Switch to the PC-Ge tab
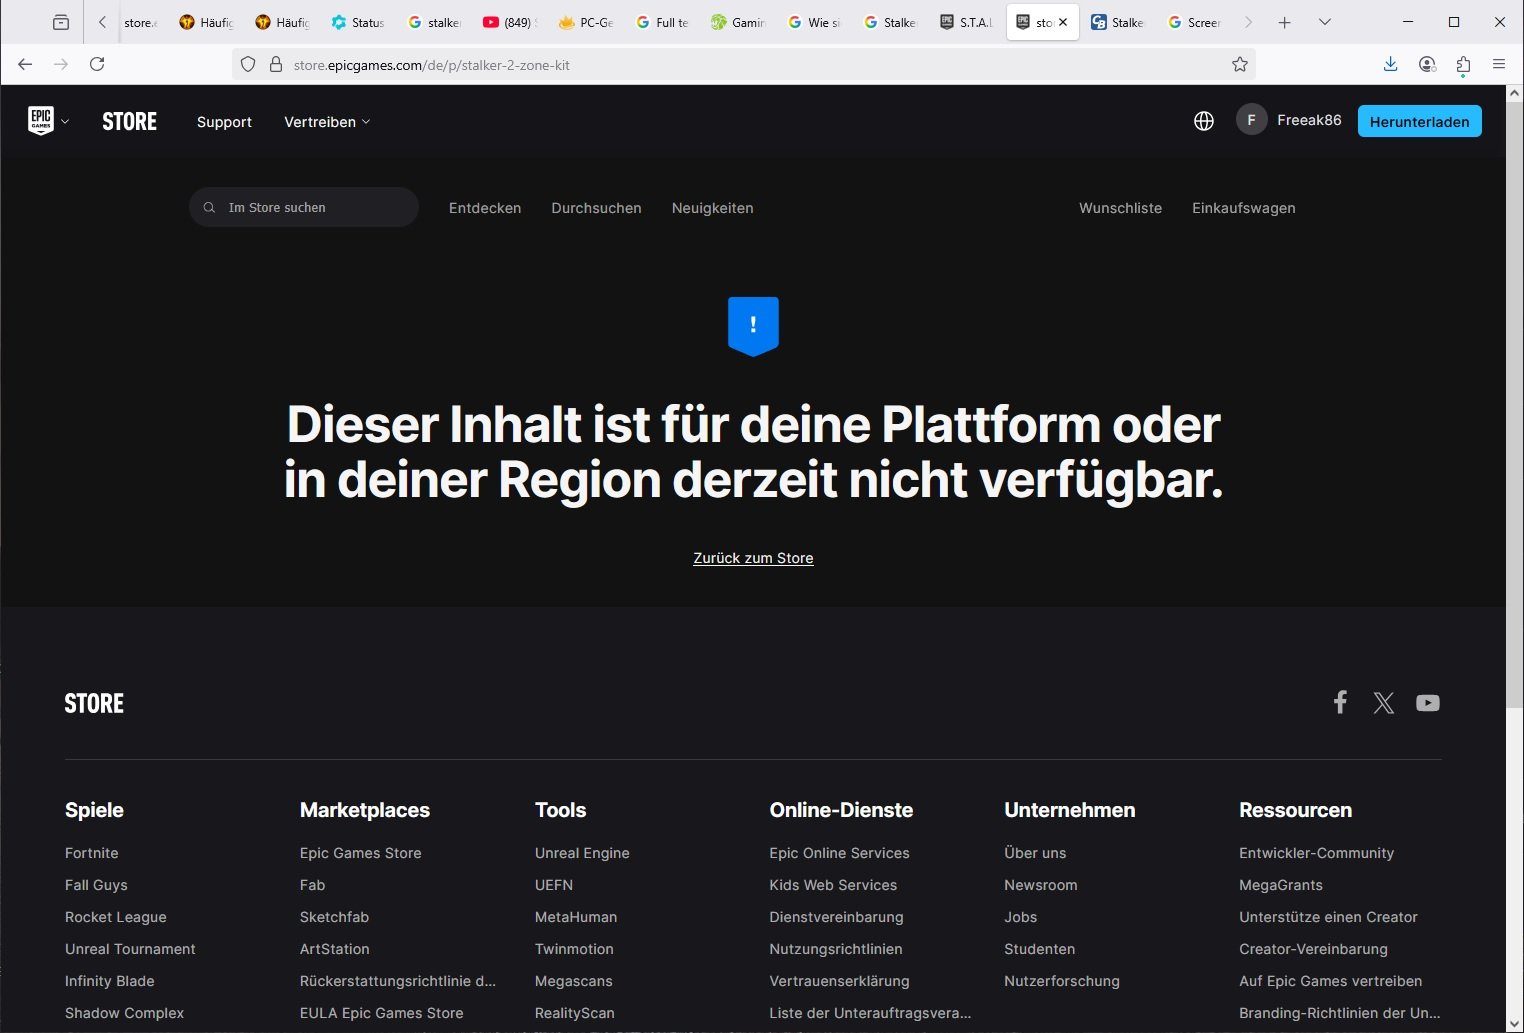Screen dimensions: 1524x1033 [586, 22]
